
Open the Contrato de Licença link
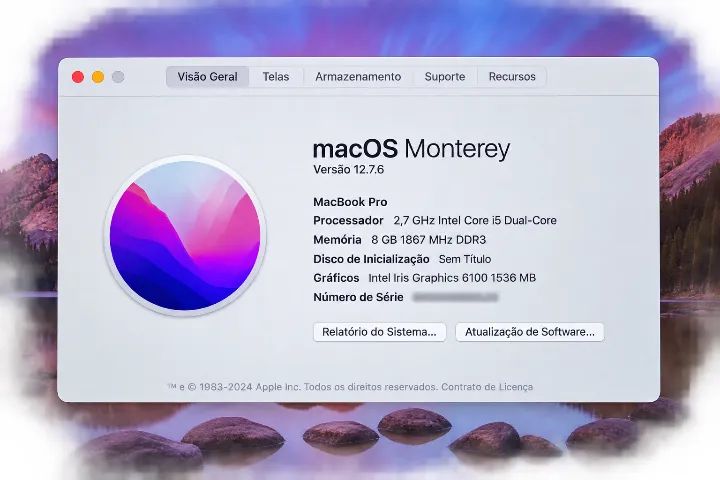pyautogui.click(x=487, y=387)
